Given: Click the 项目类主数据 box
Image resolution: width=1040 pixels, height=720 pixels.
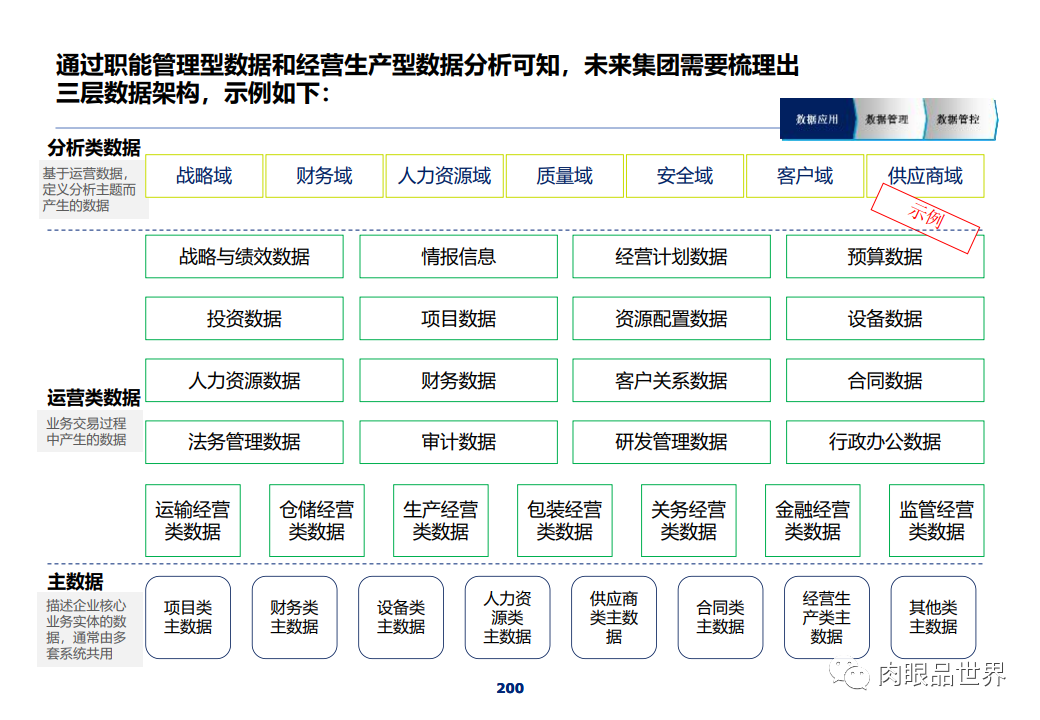Looking at the screenshot, I should tap(188, 617).
